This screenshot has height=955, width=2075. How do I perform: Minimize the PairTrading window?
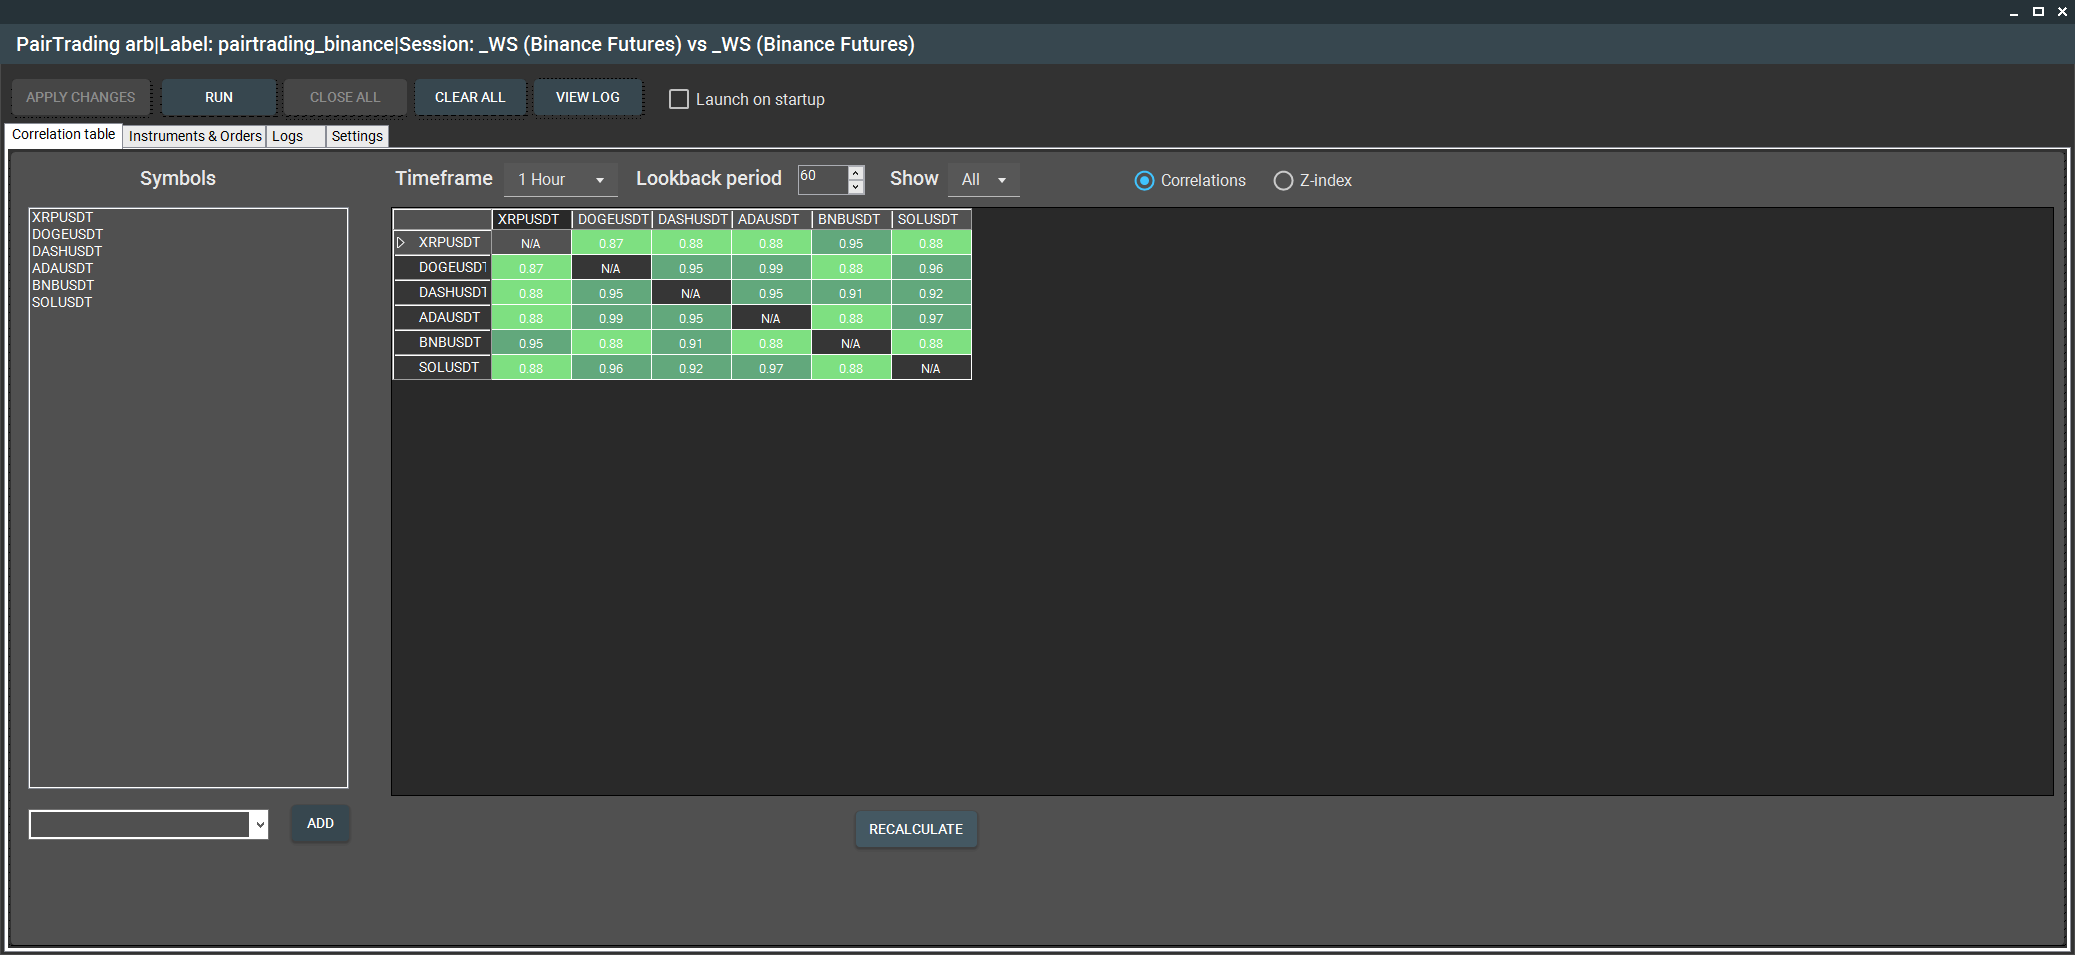click(2014, 12)
